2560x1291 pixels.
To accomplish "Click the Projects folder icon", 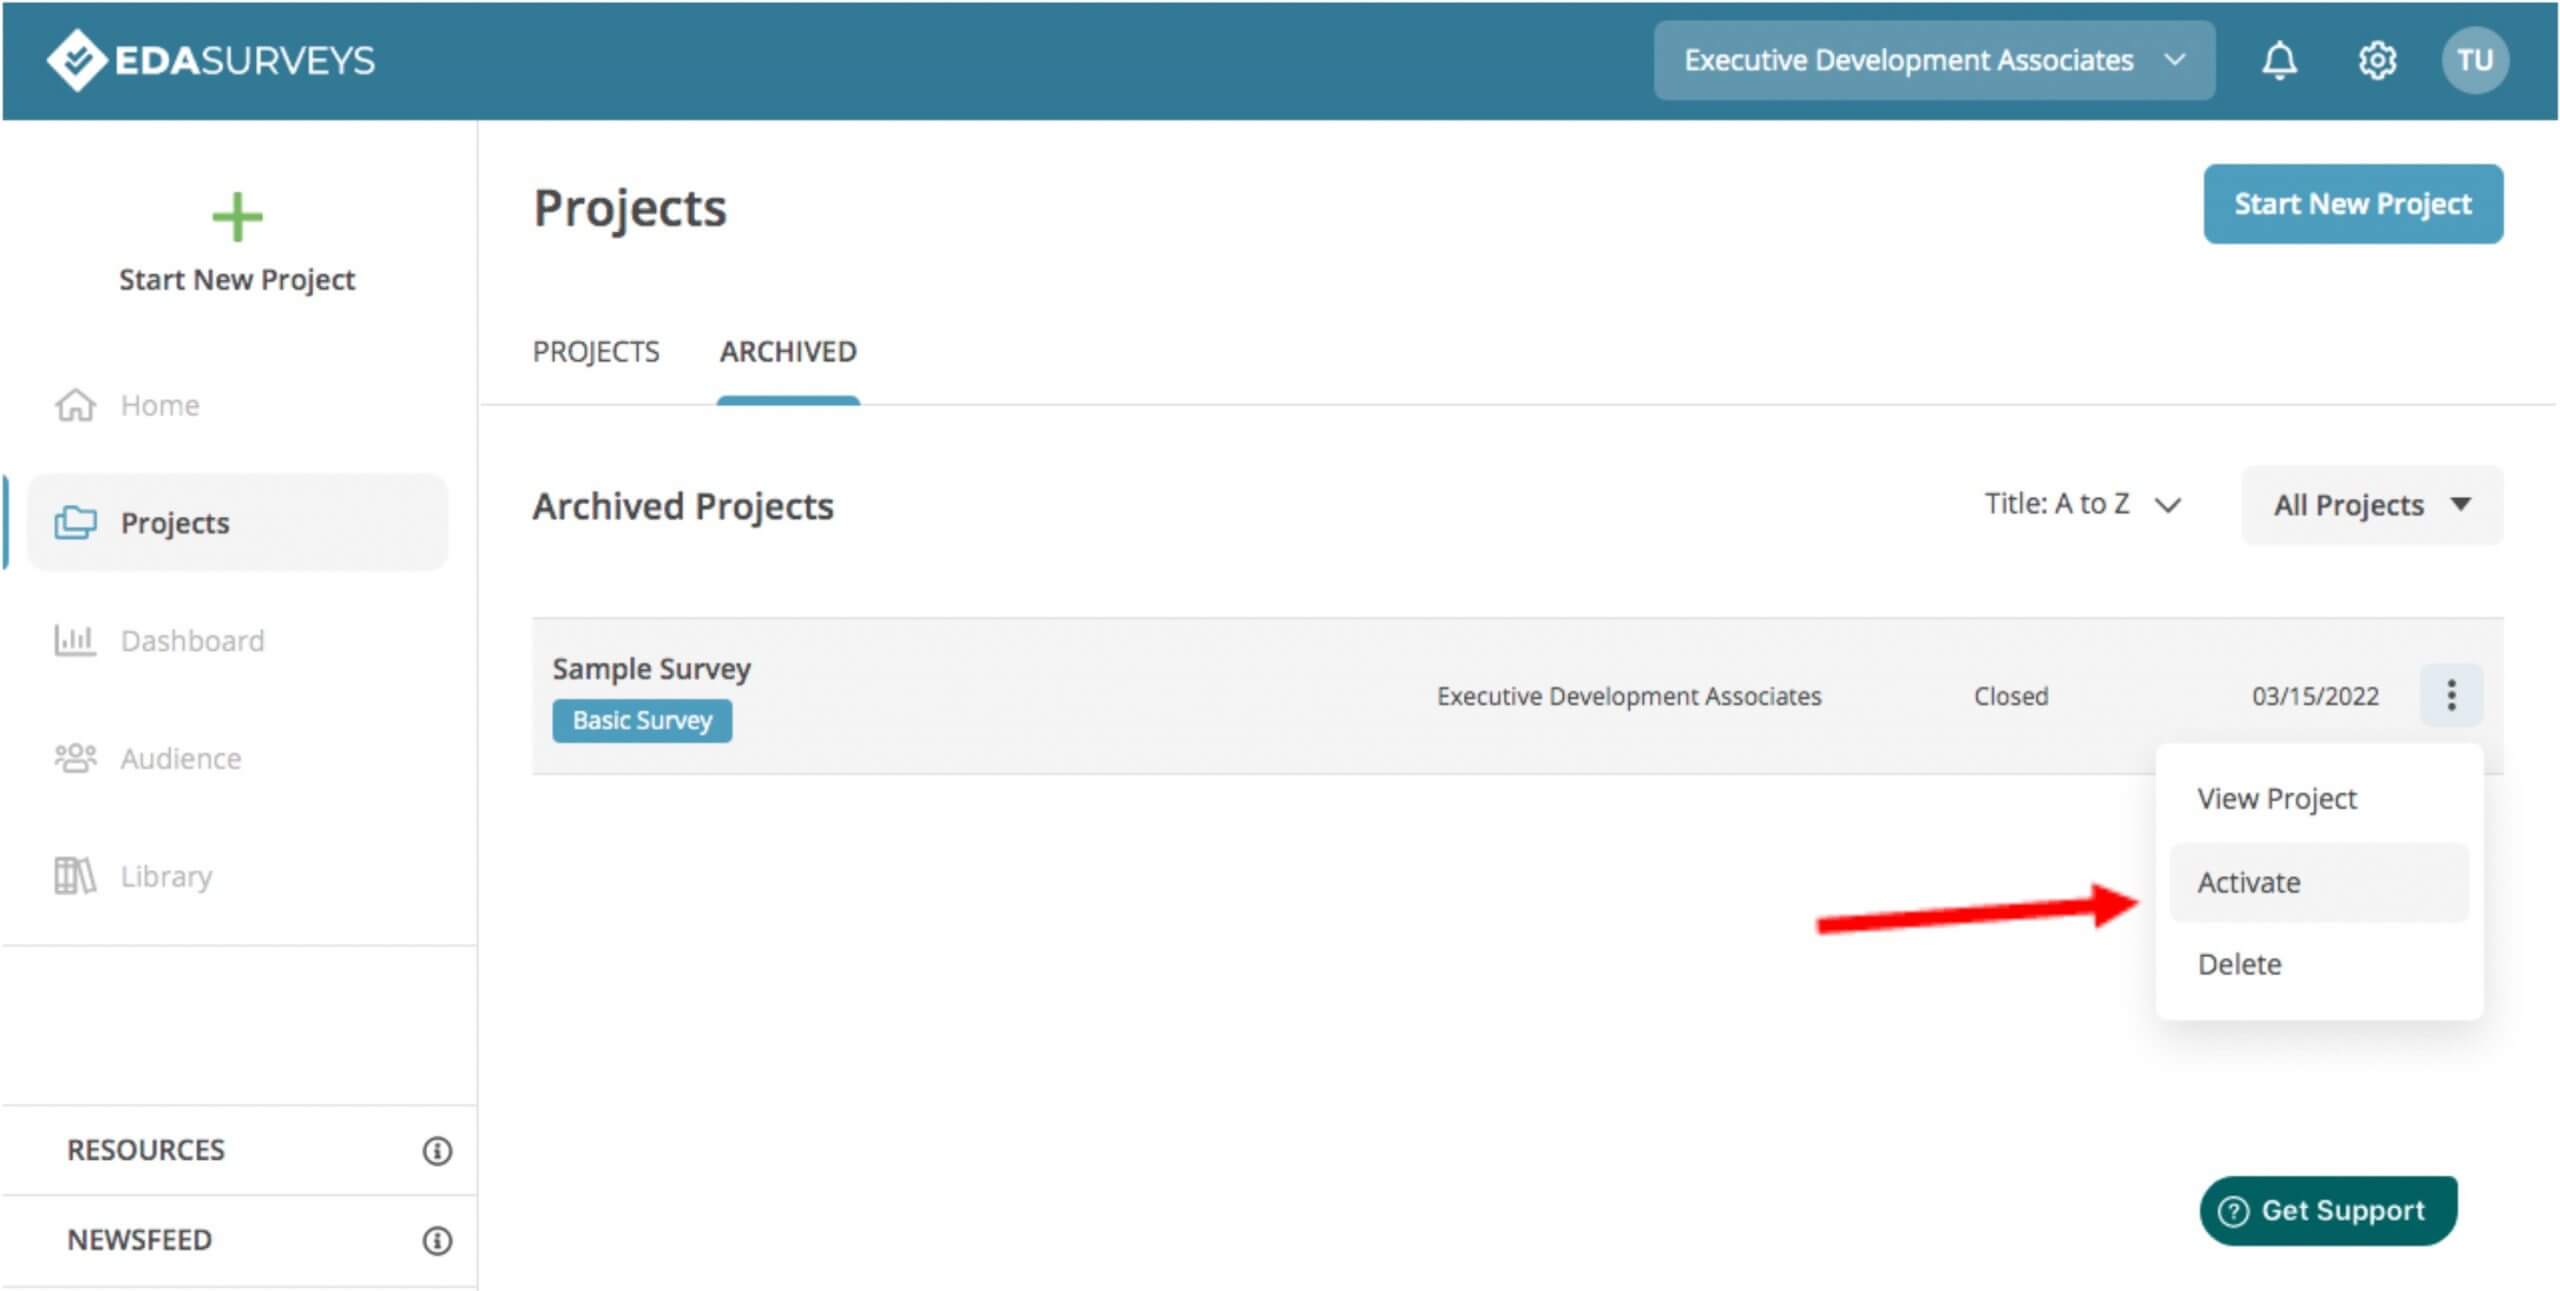I will click(75, 522).
